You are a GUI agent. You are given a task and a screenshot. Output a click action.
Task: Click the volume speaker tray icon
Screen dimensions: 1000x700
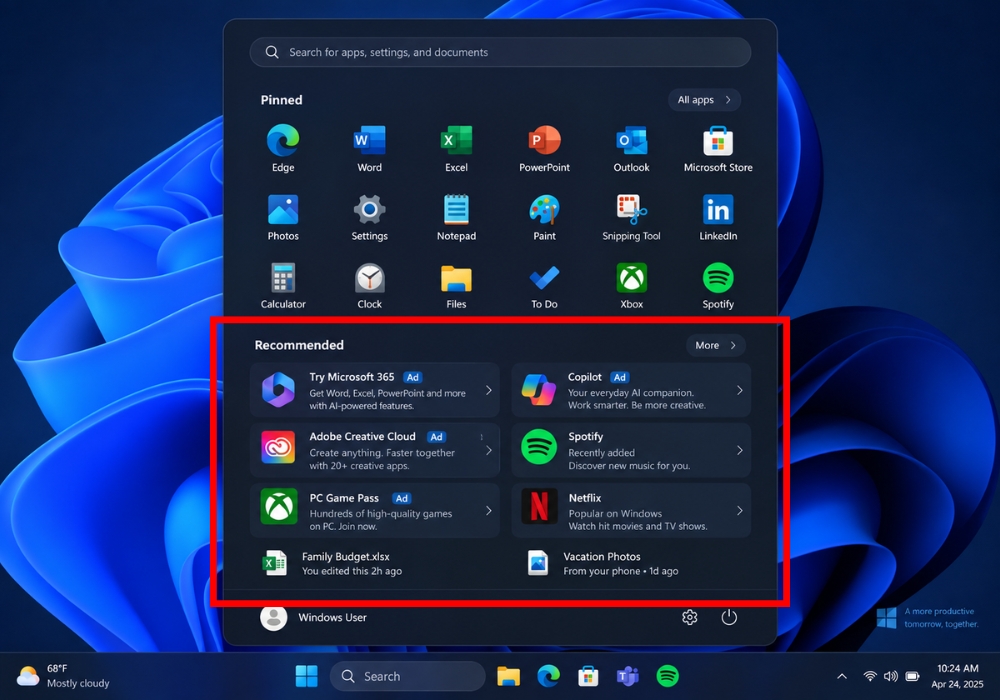(891, 676)
